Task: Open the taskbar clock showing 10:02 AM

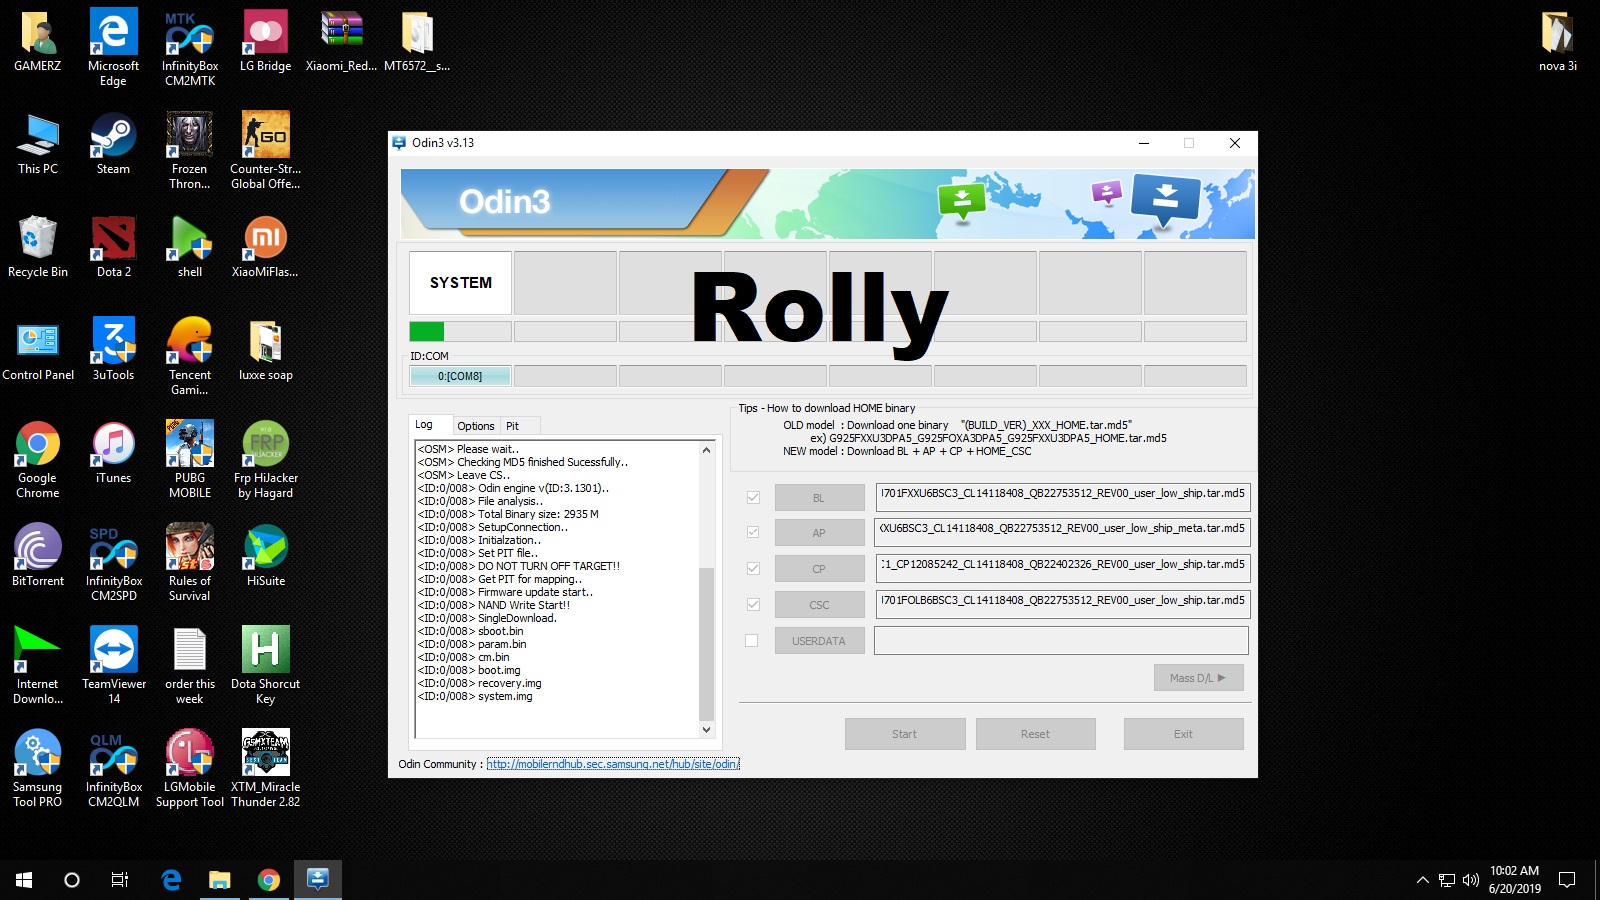Action: click(1514, 880)
